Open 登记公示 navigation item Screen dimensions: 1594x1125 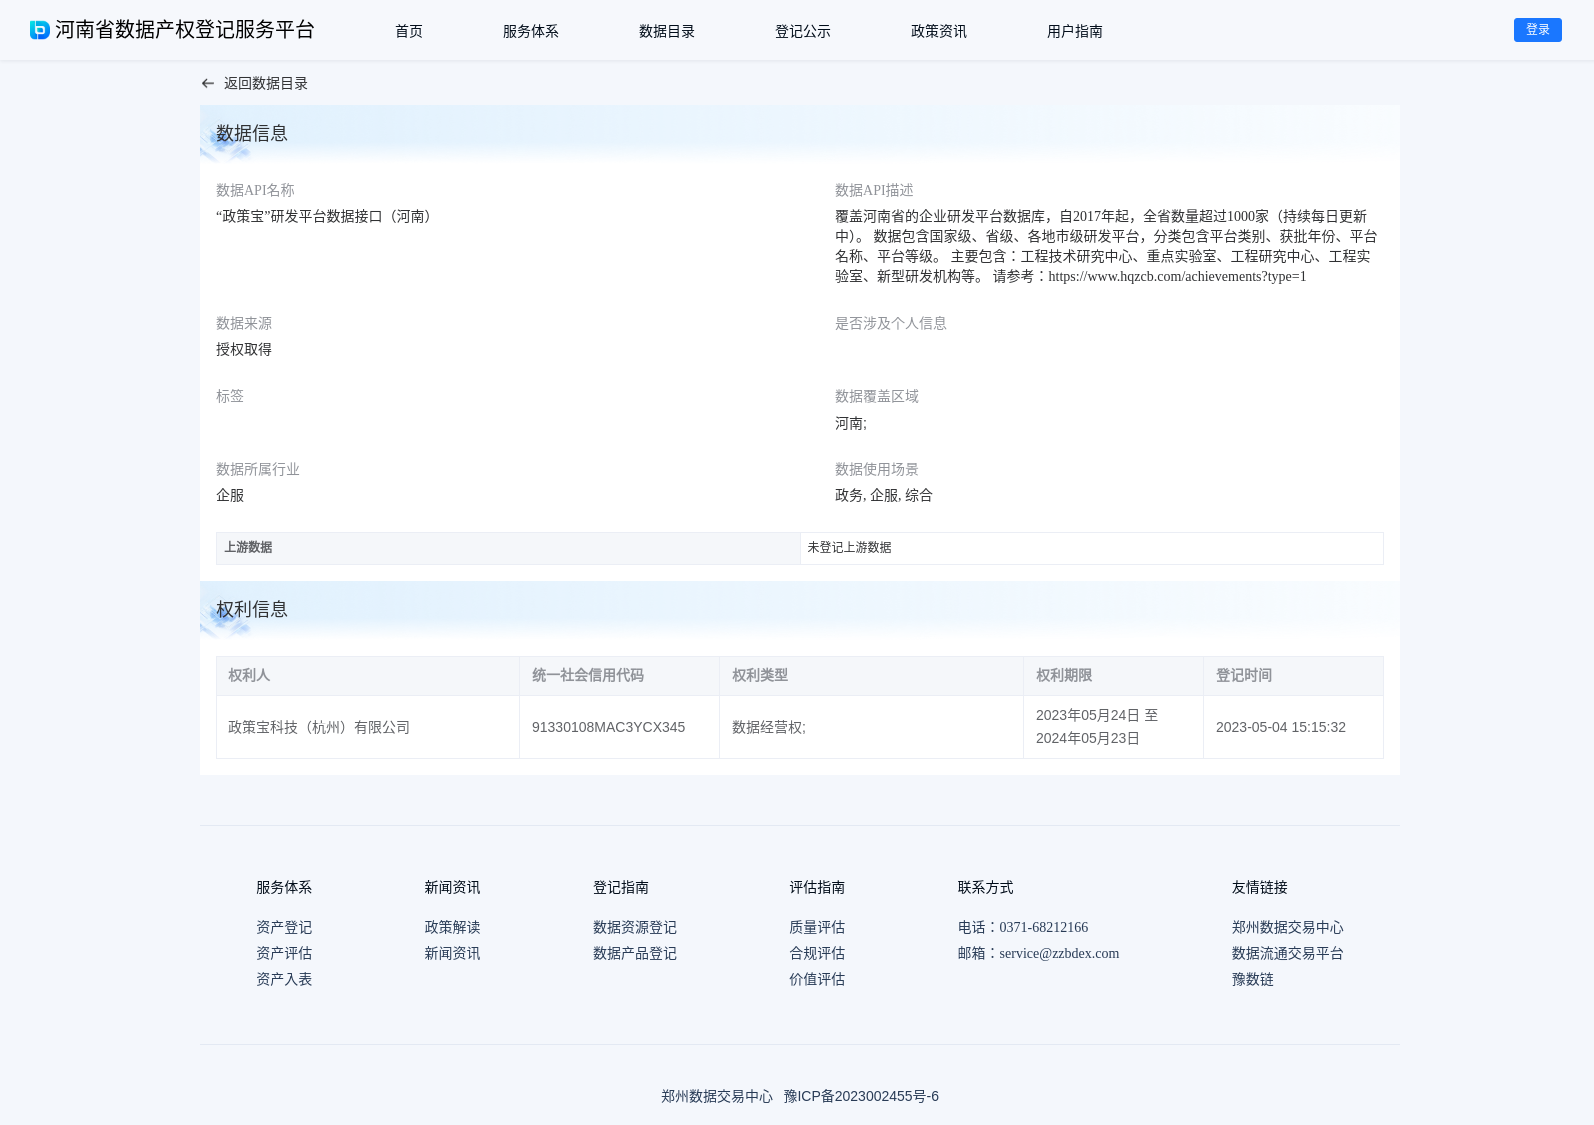tap(803, 31)
